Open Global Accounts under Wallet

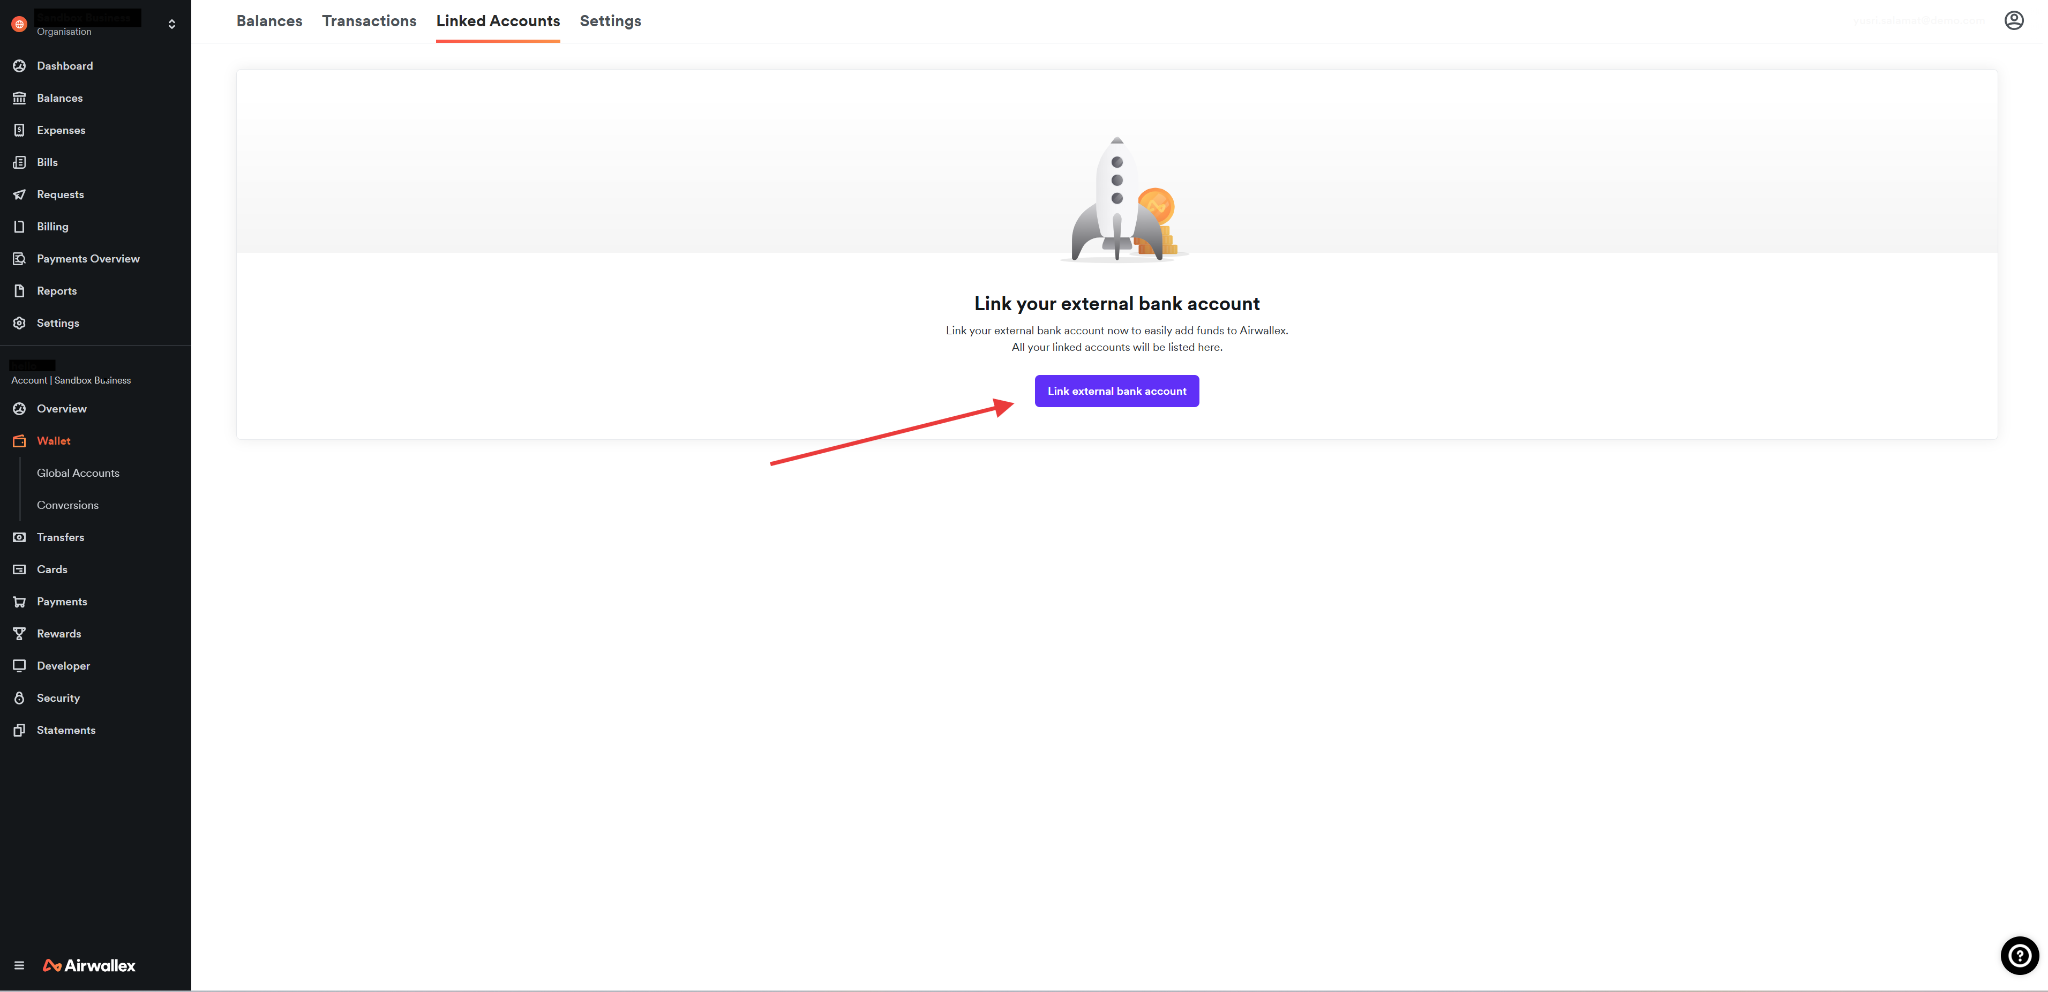[x=78, y=473]
